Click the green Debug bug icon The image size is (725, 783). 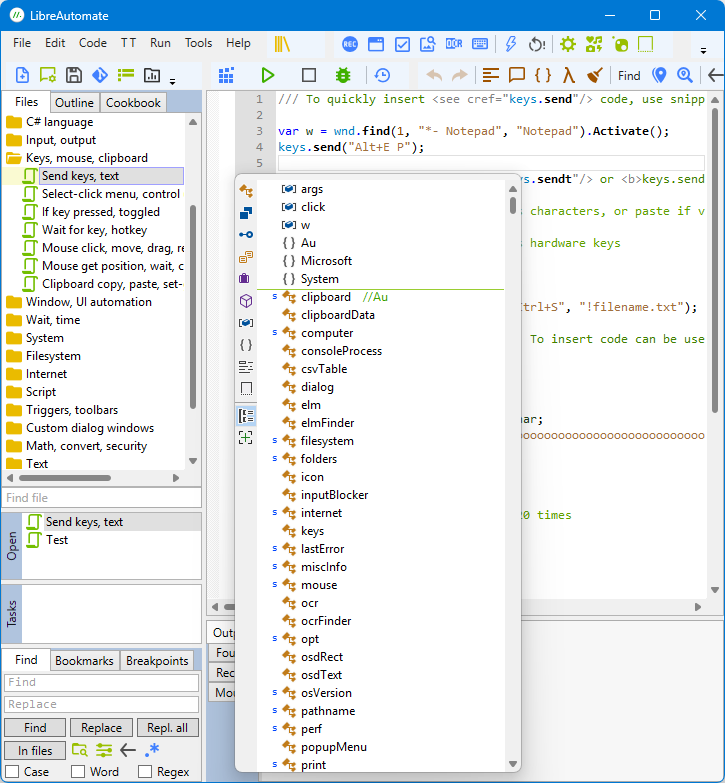[x=343, y=75]
